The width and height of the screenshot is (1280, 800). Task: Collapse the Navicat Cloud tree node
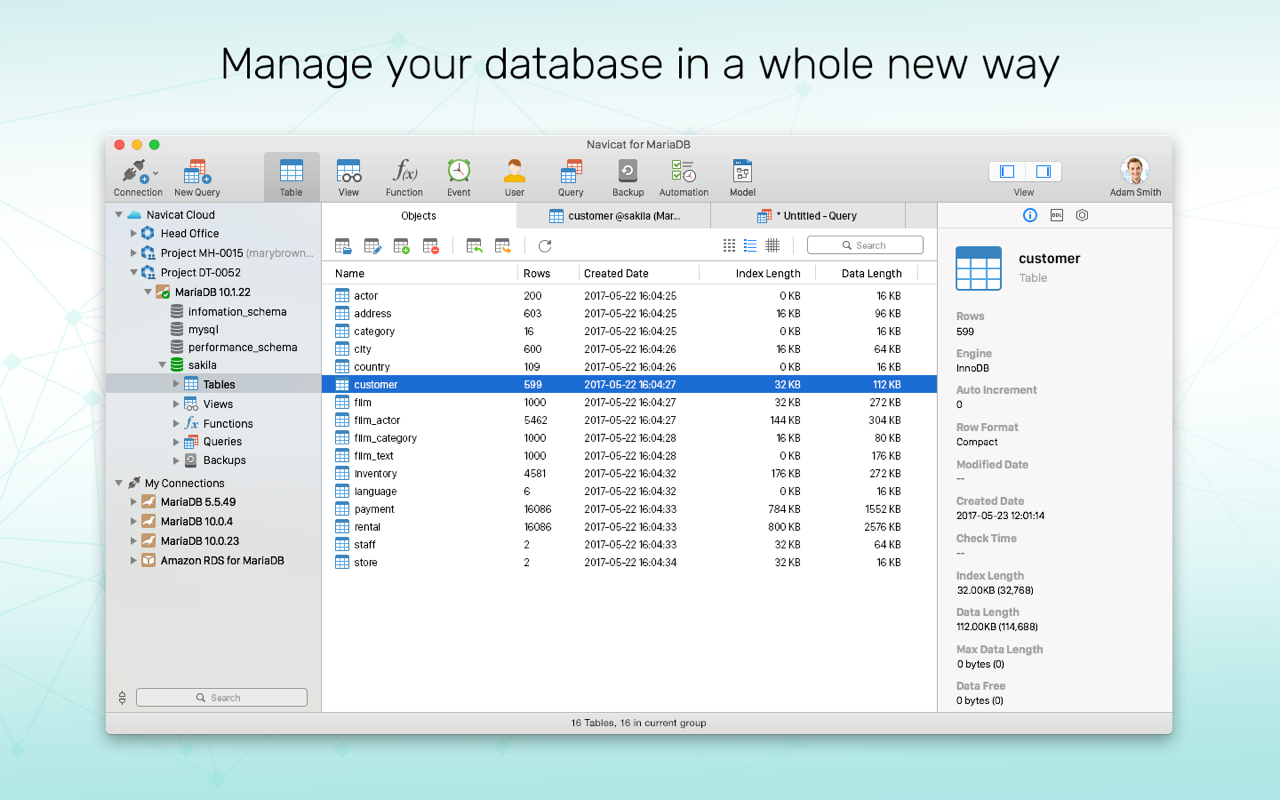(118, 215)
